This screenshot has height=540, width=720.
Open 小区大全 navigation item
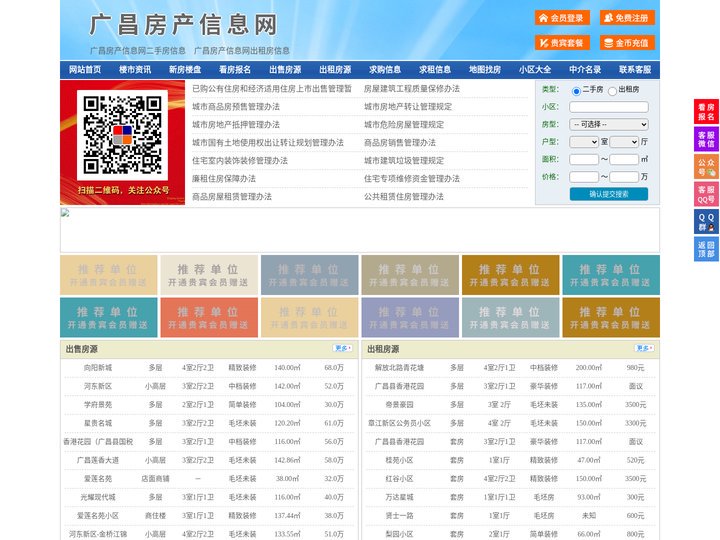pos(535,70)
